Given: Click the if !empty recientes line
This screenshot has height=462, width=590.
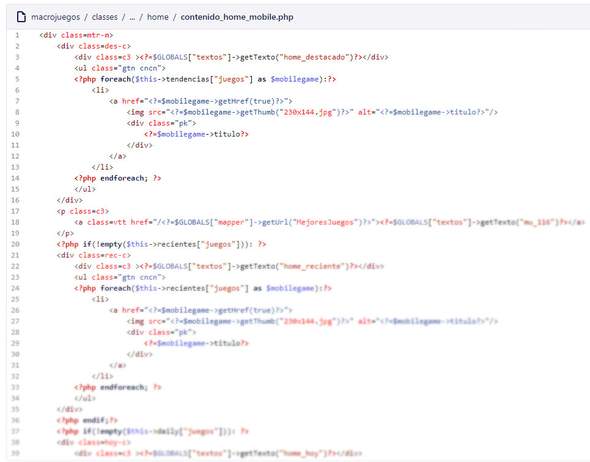Looking at the screenshot, I should coord(161,244).
